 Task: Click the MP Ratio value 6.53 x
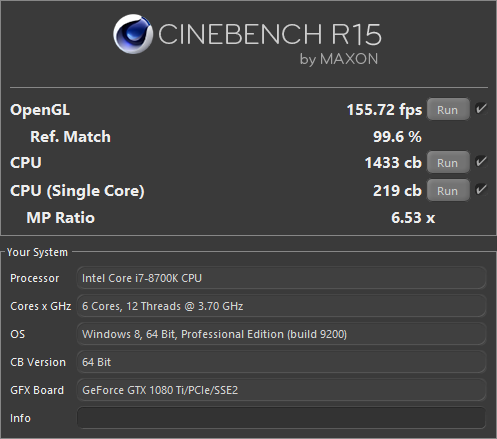coord(413,218)
